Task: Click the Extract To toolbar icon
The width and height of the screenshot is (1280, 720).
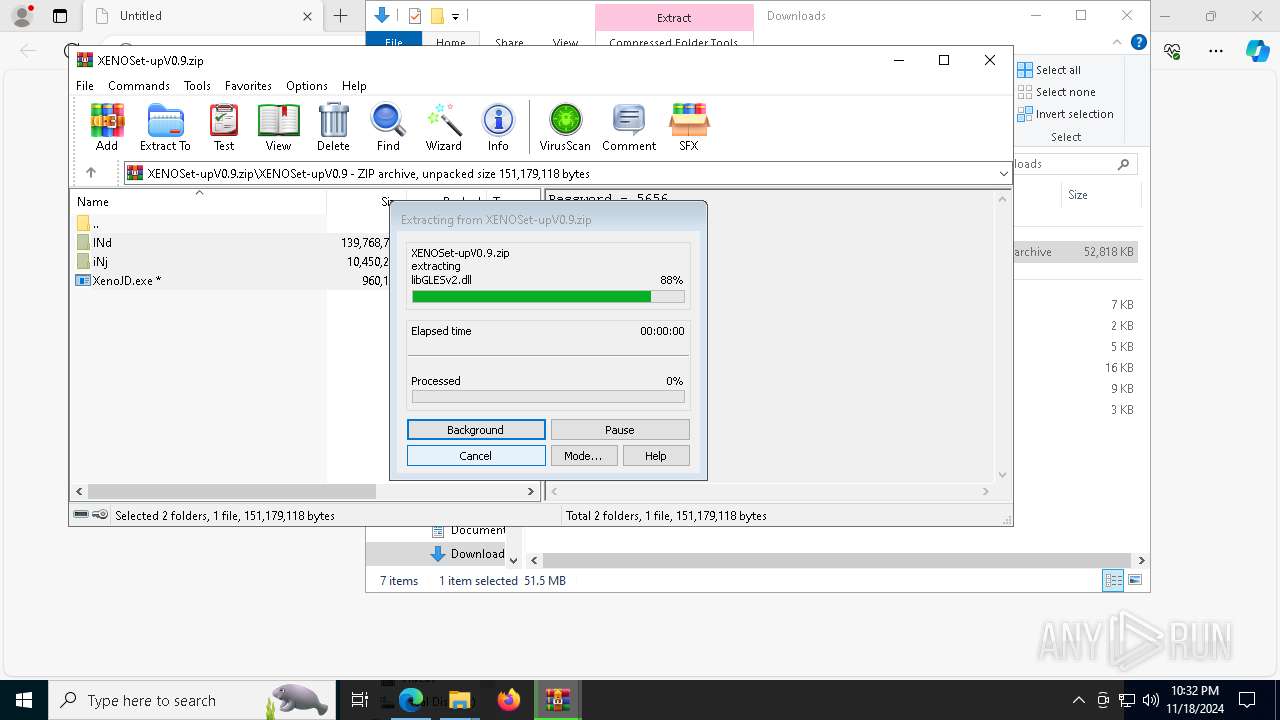Action: coord(165,127)
